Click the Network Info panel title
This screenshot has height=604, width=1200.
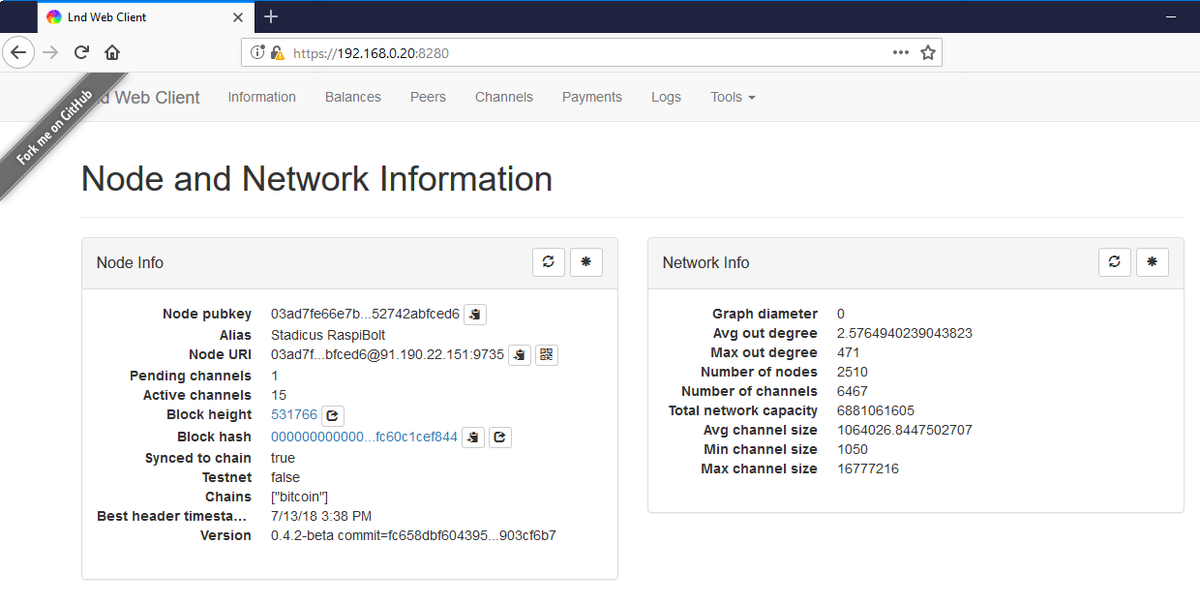pos(706,263)
